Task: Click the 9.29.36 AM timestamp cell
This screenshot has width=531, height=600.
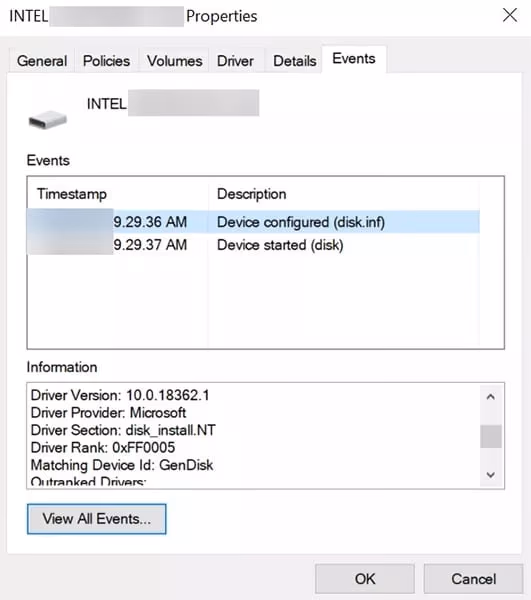Action: tap(150, 222)
